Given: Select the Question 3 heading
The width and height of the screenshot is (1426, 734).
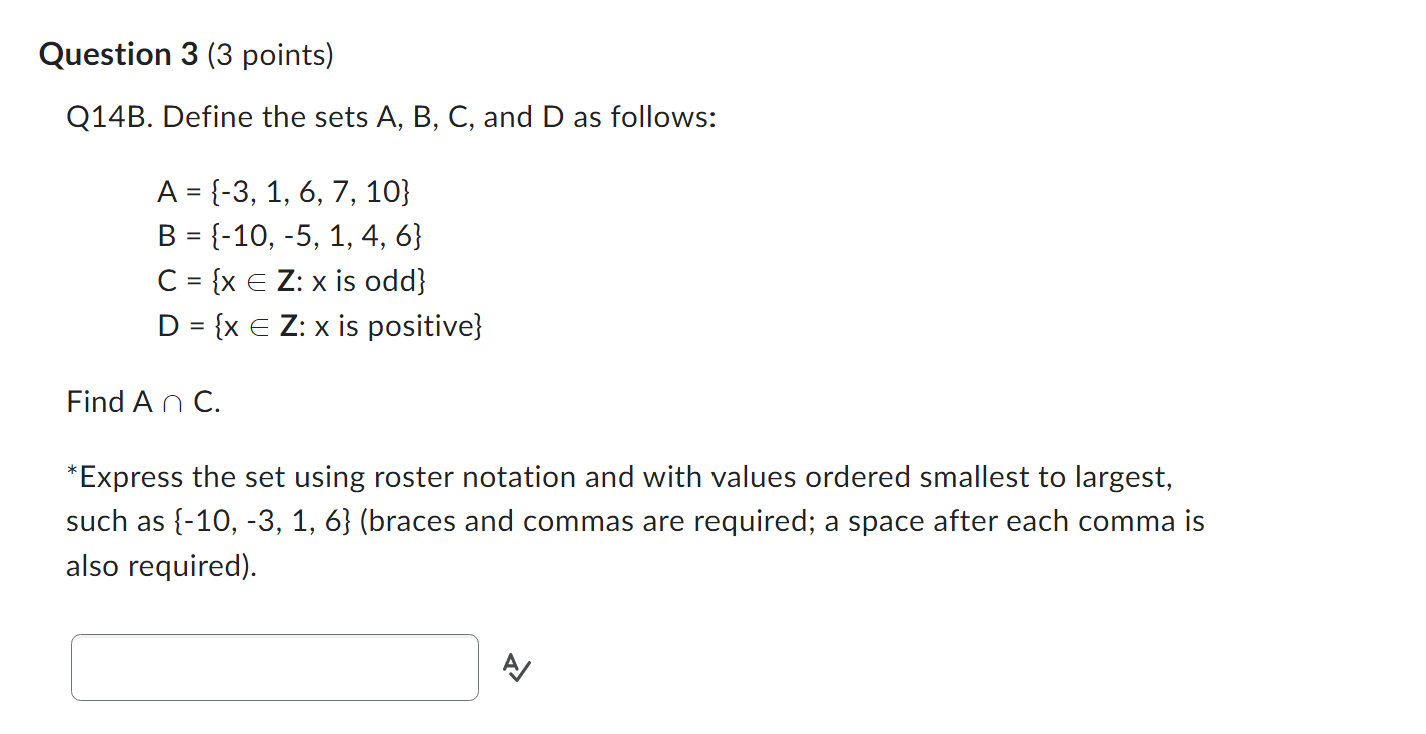Looking at the screenshot, I should click(118, 53).
